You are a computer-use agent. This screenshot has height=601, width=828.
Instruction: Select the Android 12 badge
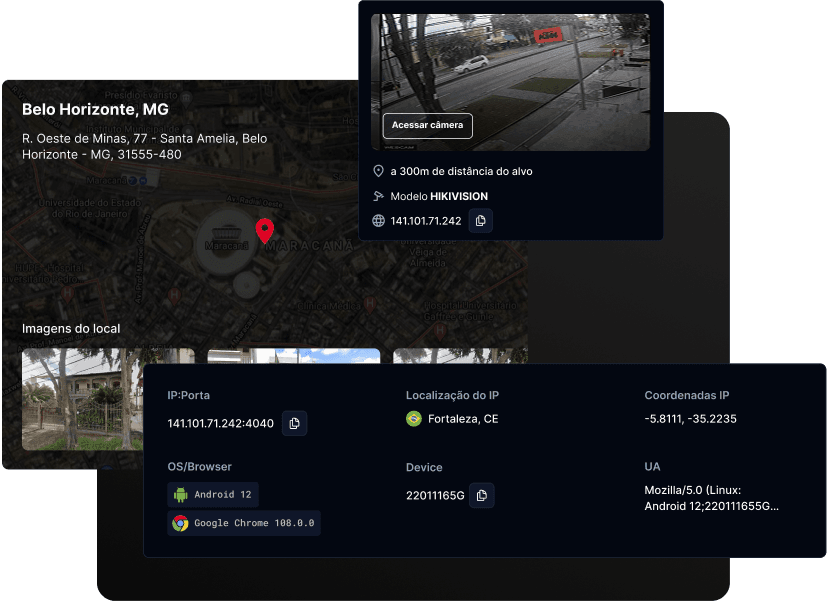click(x=213, y=494)
